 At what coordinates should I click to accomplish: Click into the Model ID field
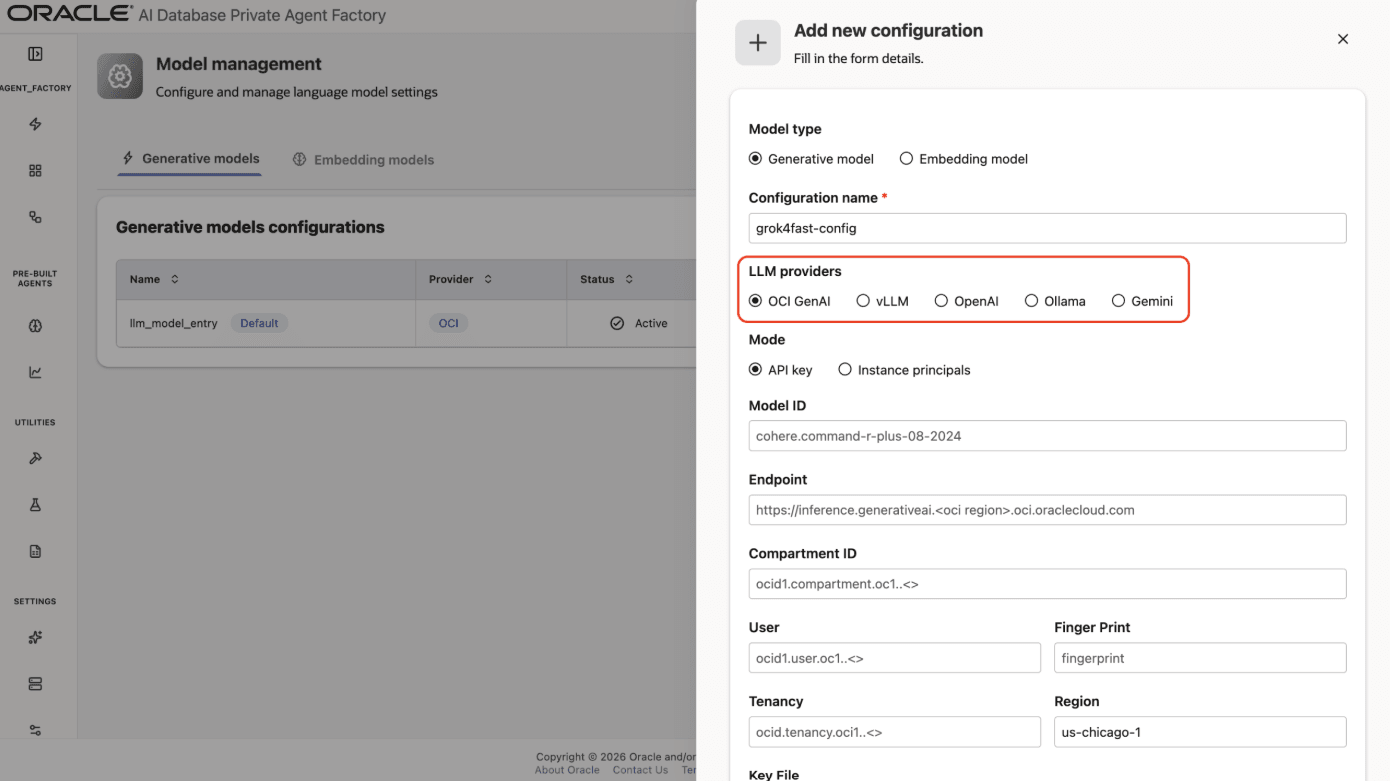click(x=1047, y=436)
